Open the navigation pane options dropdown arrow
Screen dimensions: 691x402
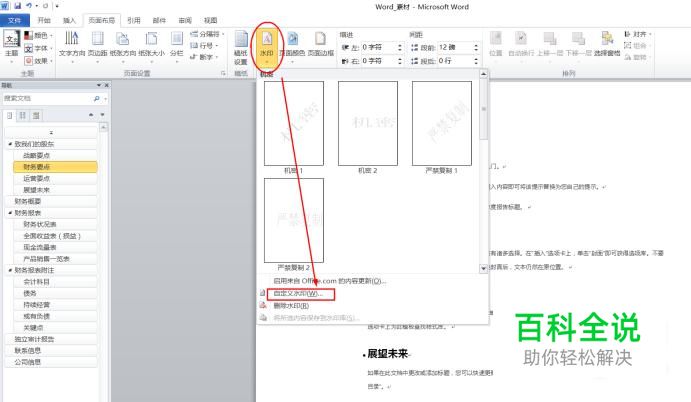point(99,85)
